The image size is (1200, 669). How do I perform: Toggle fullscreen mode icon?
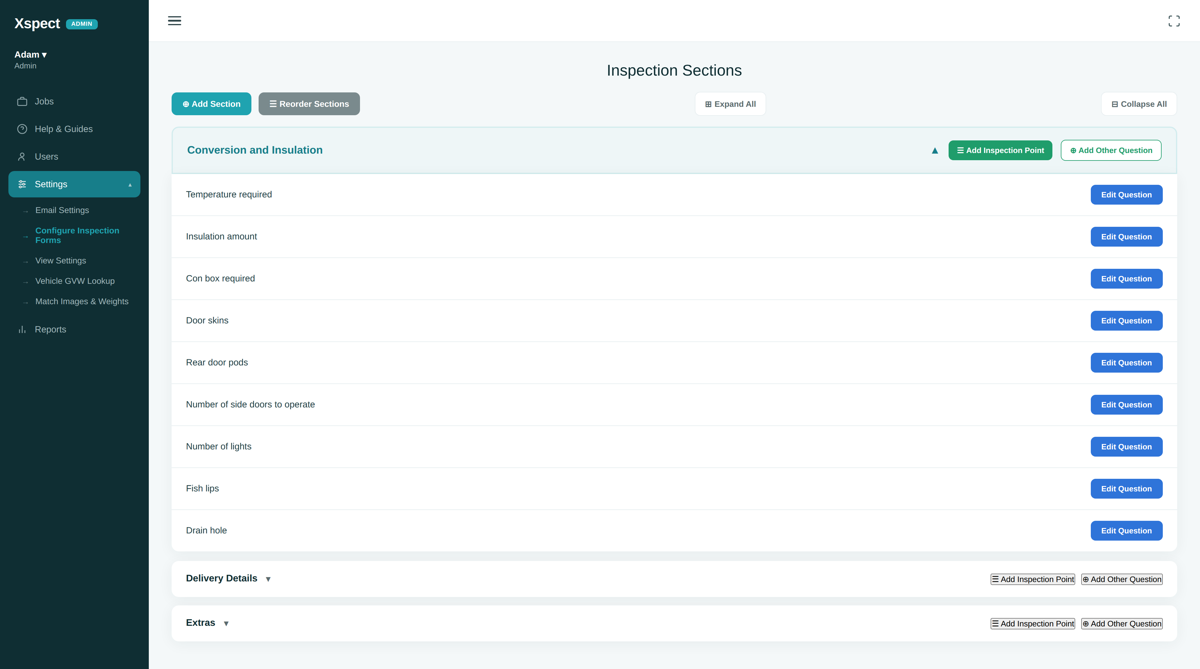click(x=1174, y=21)
